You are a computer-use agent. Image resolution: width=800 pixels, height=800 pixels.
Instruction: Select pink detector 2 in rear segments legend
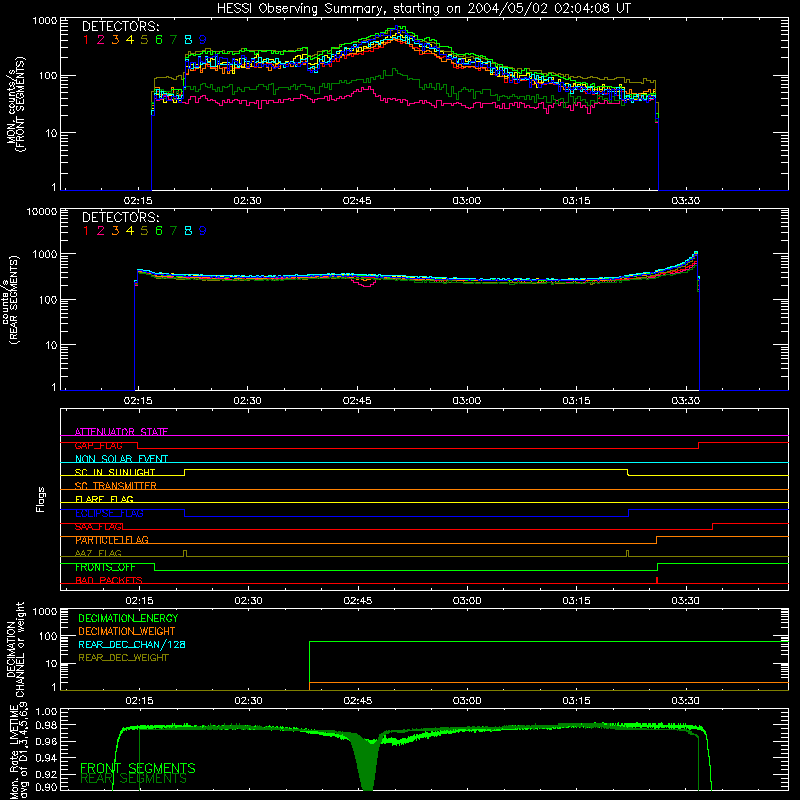(x=101, y=231)
